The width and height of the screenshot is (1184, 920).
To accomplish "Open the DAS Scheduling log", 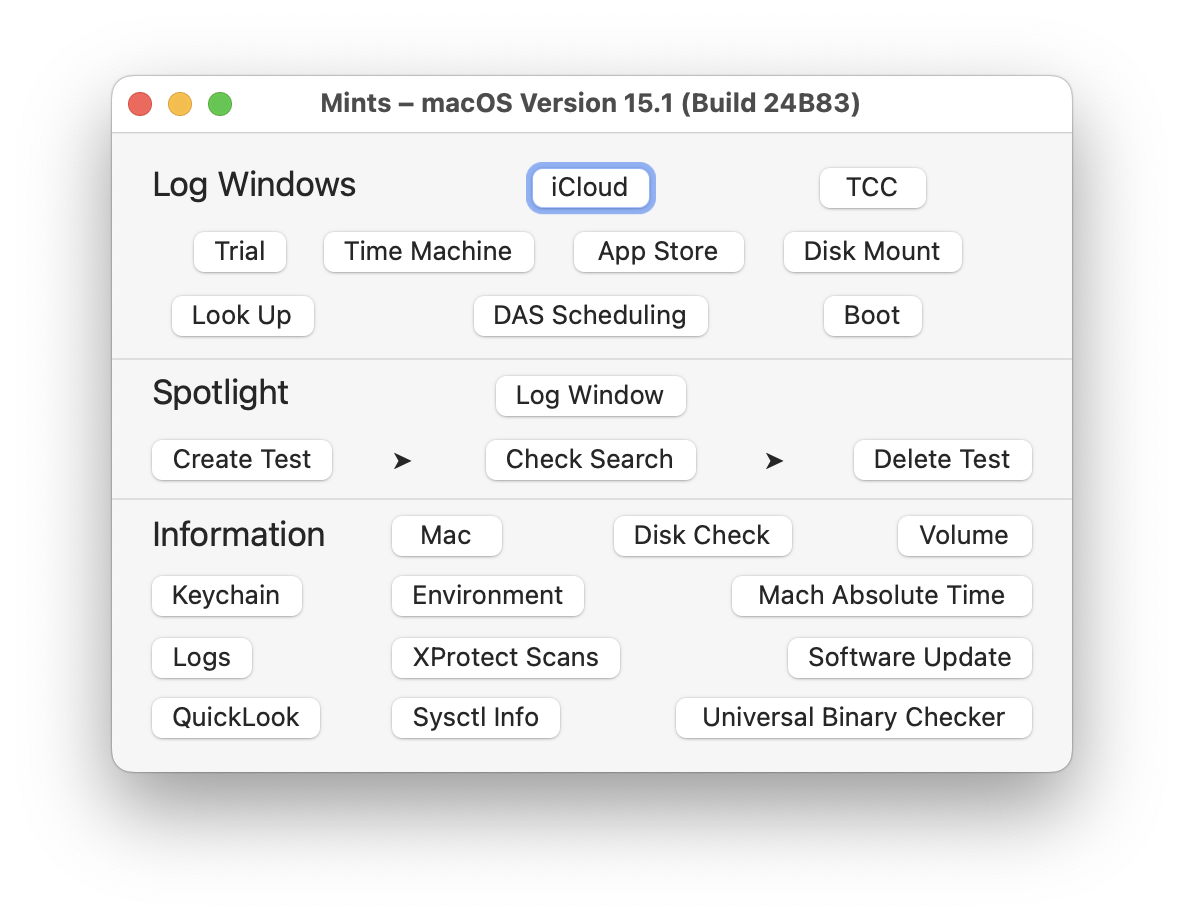I will coord(590,315).
